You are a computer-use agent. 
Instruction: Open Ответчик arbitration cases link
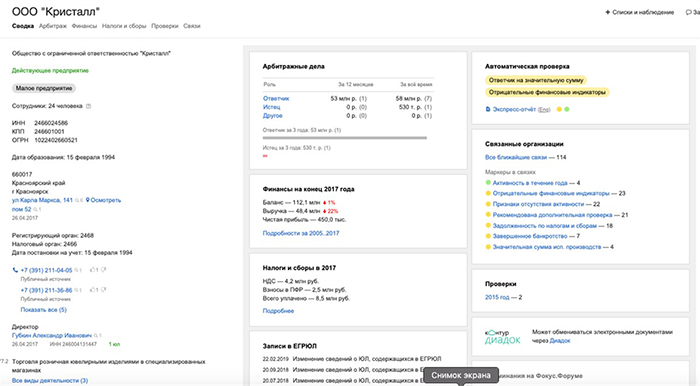[276, 98]
